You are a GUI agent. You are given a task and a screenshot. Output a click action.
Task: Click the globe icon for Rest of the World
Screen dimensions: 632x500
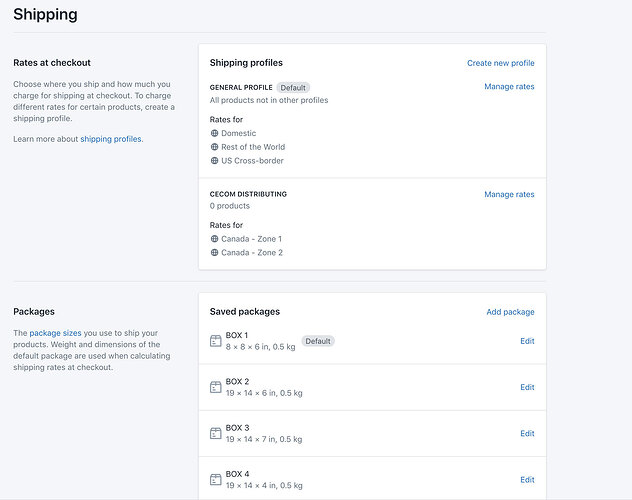pos(214,147)
